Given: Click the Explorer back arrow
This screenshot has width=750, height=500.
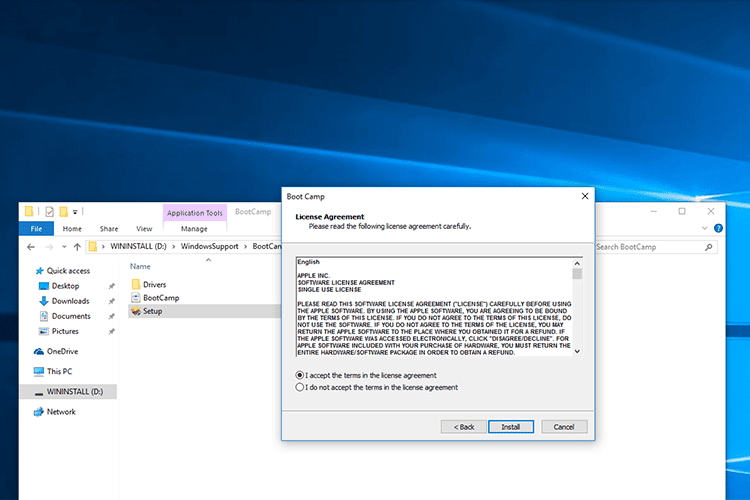Looking at the screenshot, I should [31, 247].
